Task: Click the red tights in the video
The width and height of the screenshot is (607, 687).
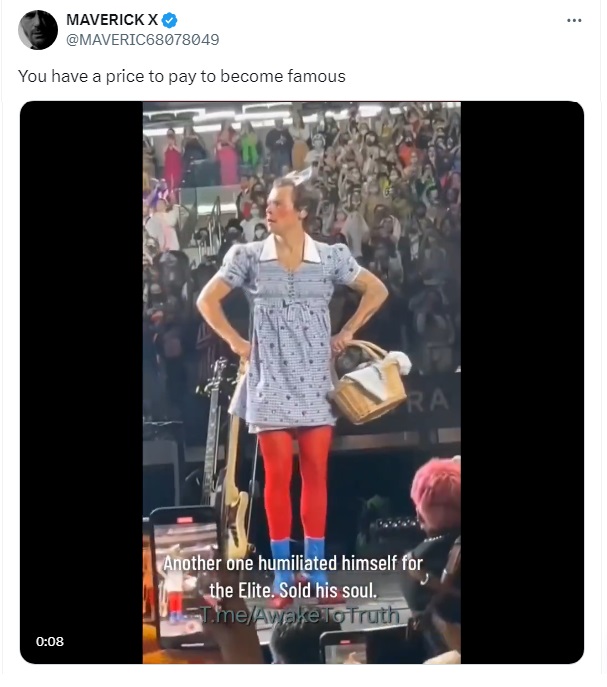Action: click(296, 484)
